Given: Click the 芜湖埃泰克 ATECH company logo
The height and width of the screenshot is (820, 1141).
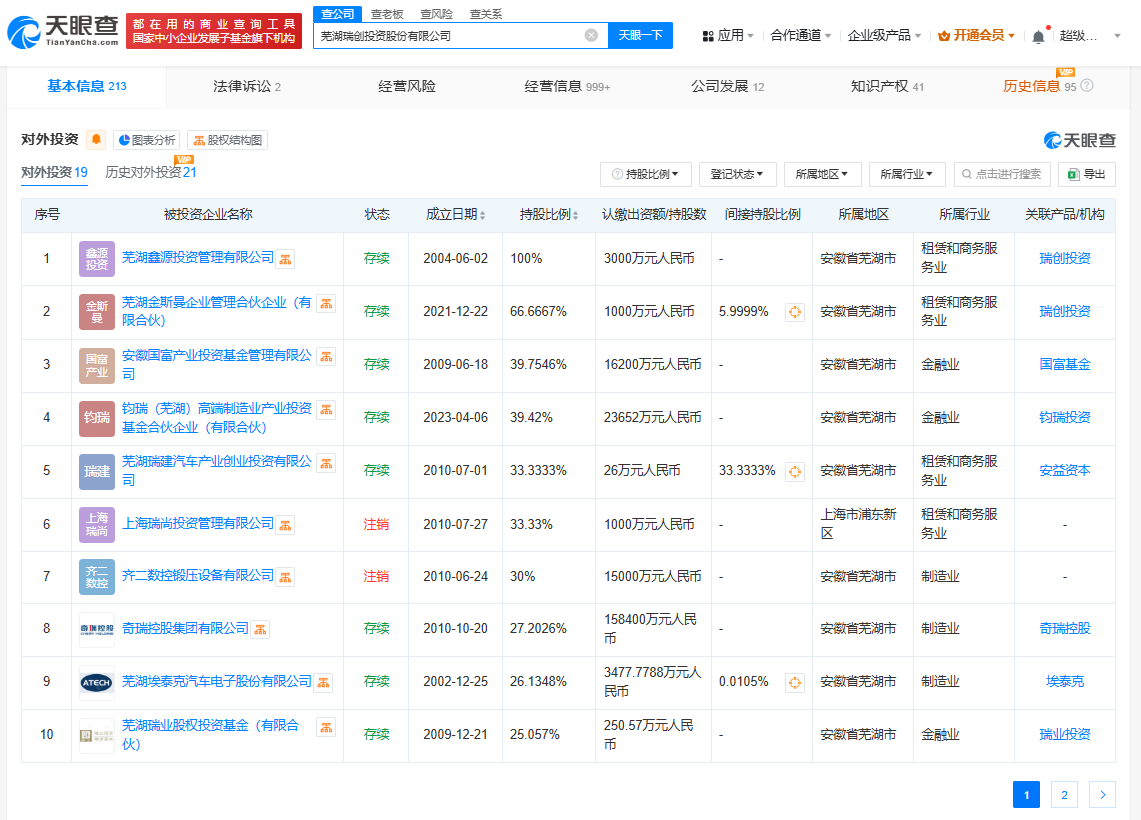Looking at the screenshot, I should [x=97, y=682].
